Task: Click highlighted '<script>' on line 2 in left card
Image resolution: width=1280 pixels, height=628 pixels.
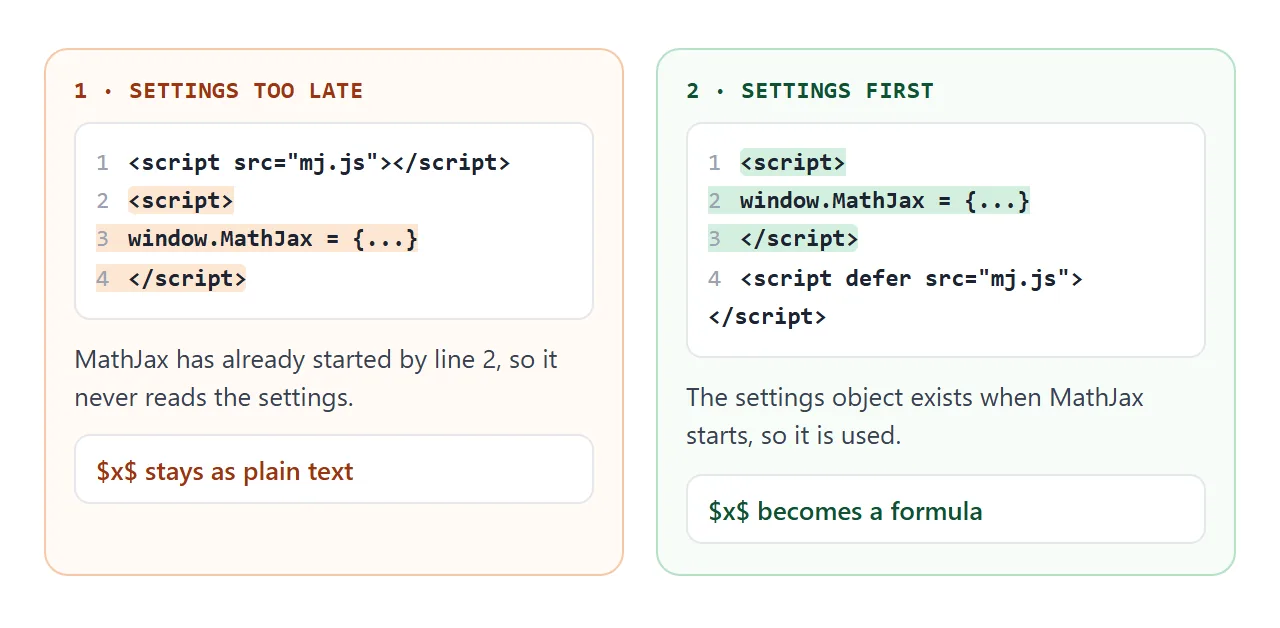Action: click(181, 201)
